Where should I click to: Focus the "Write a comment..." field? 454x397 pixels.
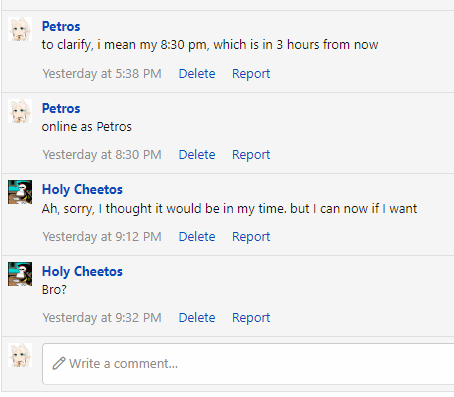point(248,364)
